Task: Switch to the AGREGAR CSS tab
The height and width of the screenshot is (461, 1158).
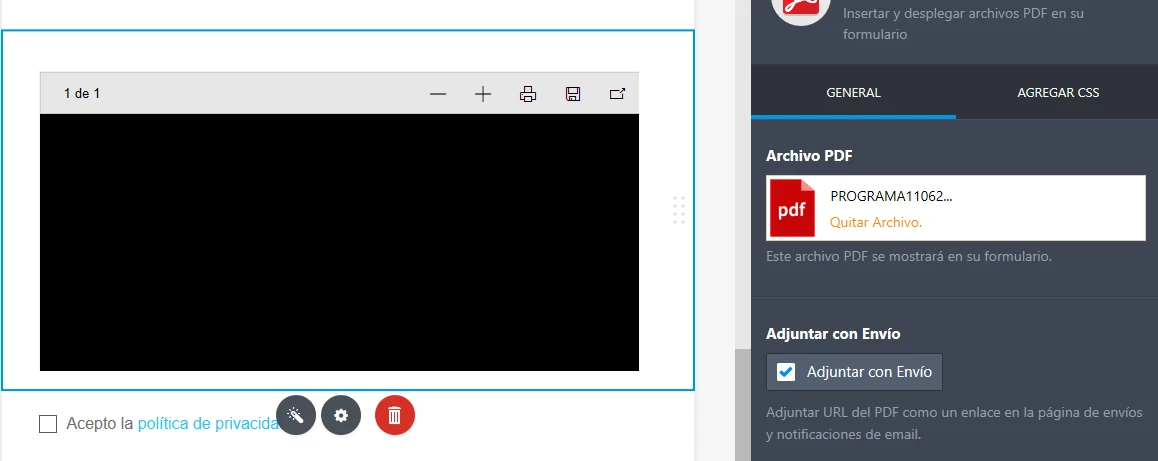Action: 1058,92
